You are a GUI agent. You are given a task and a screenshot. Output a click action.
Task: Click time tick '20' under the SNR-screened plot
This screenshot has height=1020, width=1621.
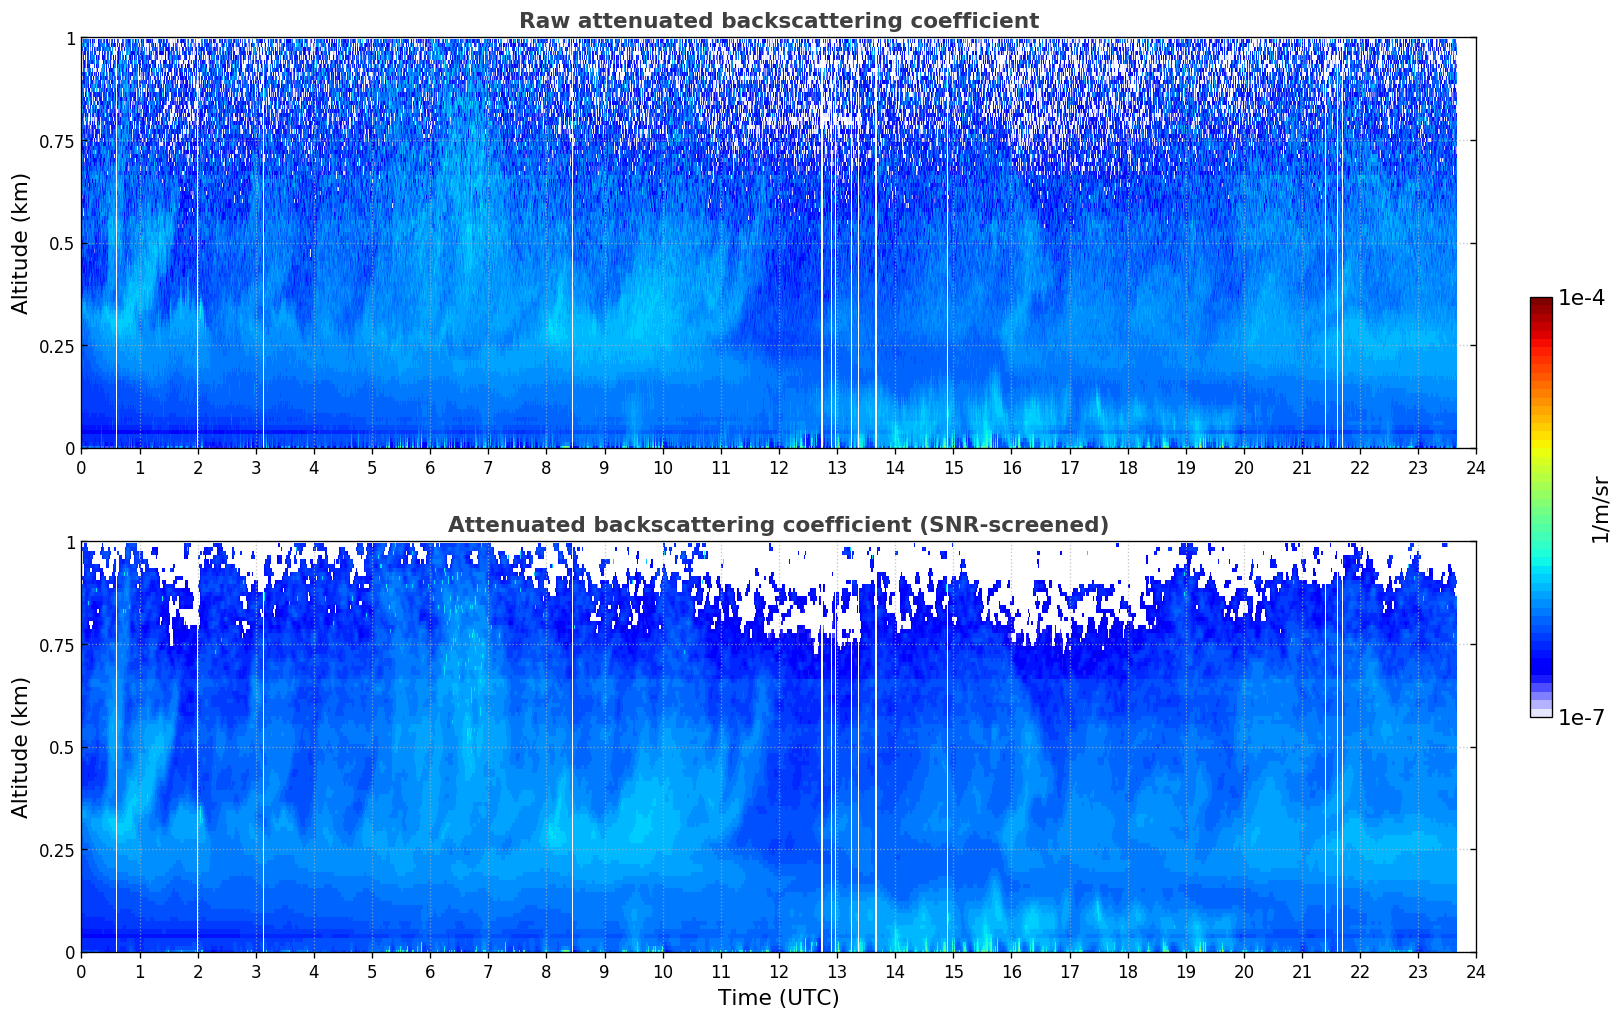[x=1244, y=971]
